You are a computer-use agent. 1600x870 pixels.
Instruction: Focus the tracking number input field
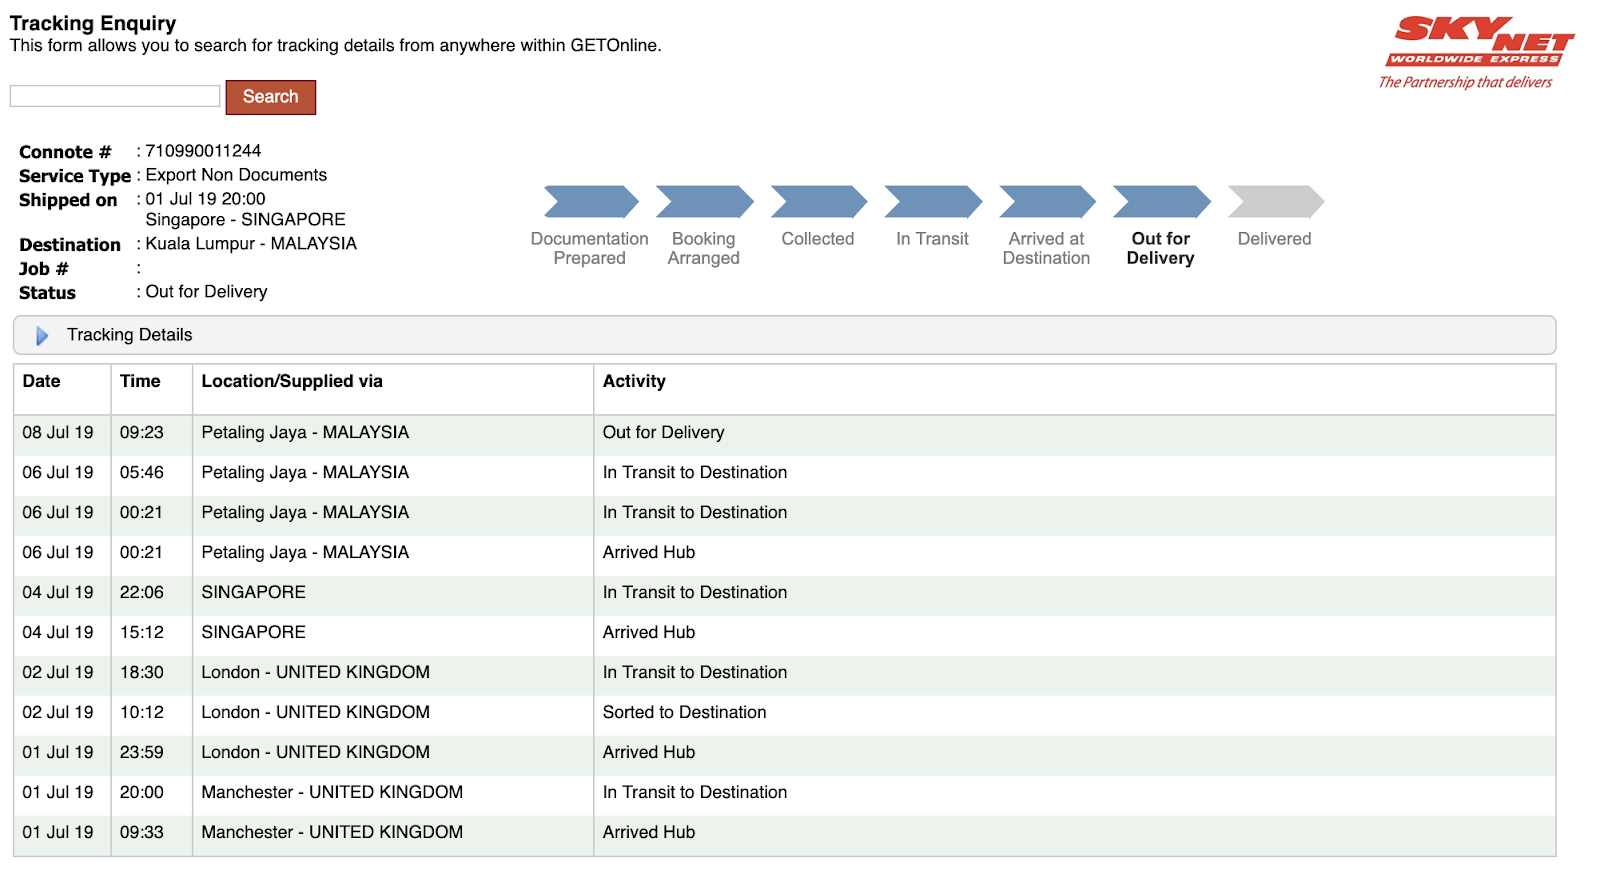[115, 96]
